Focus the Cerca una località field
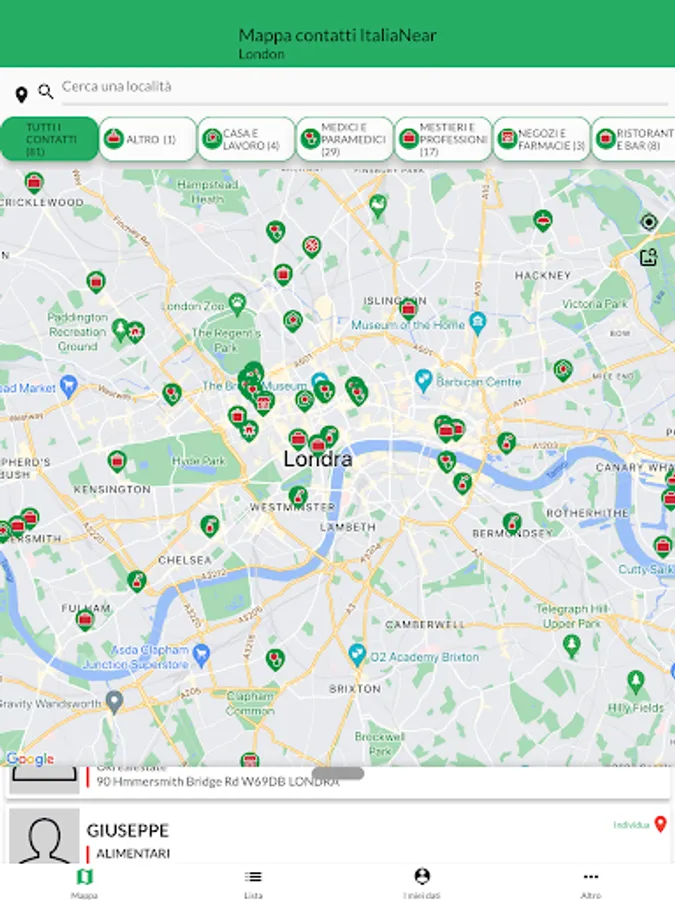The width and height of the screenshot is (675, 900). click(364, 87)
